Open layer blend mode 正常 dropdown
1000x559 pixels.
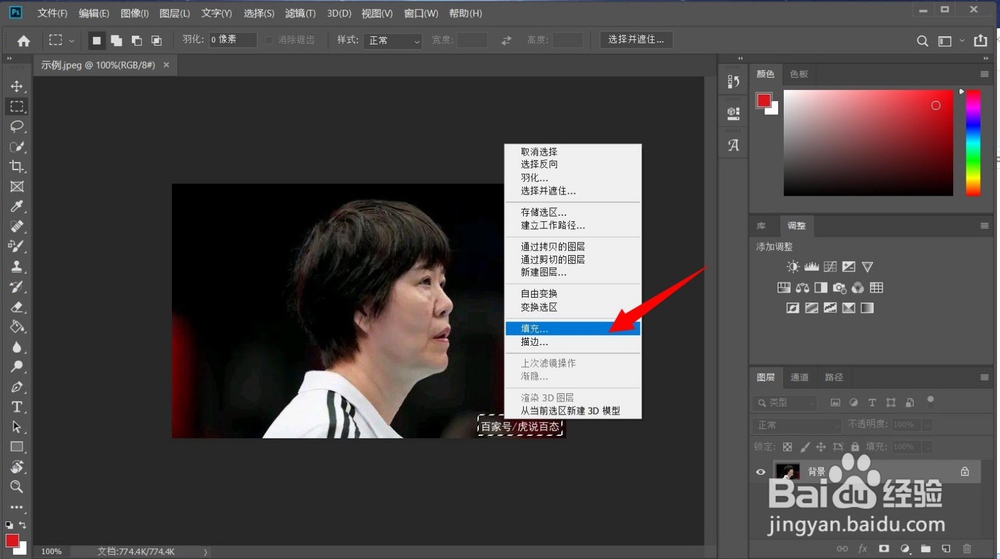coord(798,425)
